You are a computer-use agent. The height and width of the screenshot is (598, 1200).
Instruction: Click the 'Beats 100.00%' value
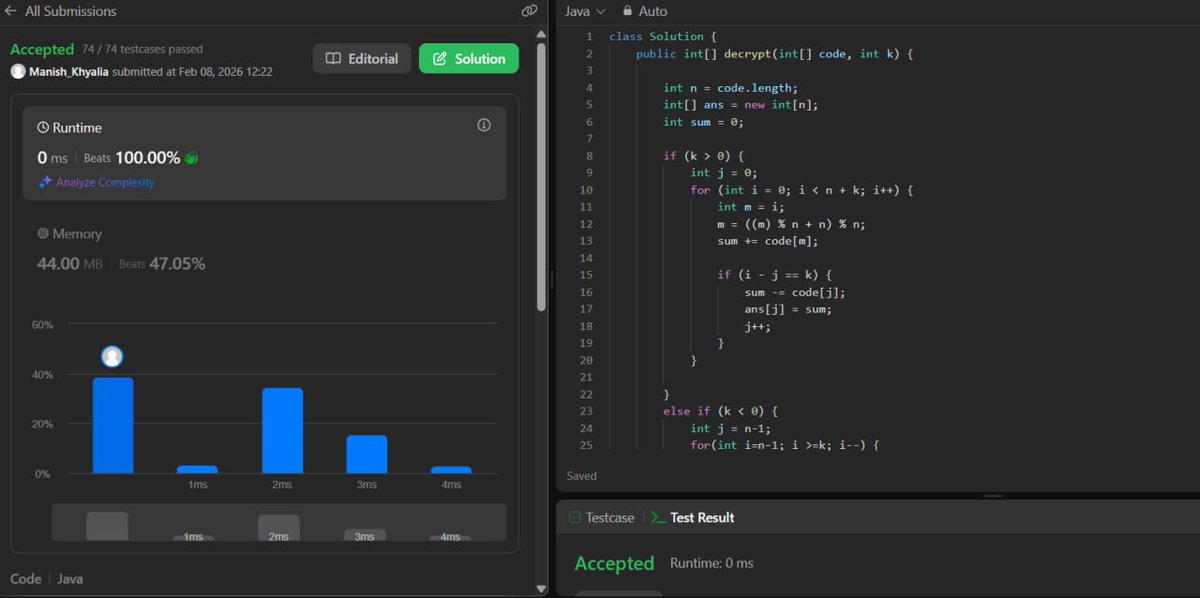coord(132,158)
